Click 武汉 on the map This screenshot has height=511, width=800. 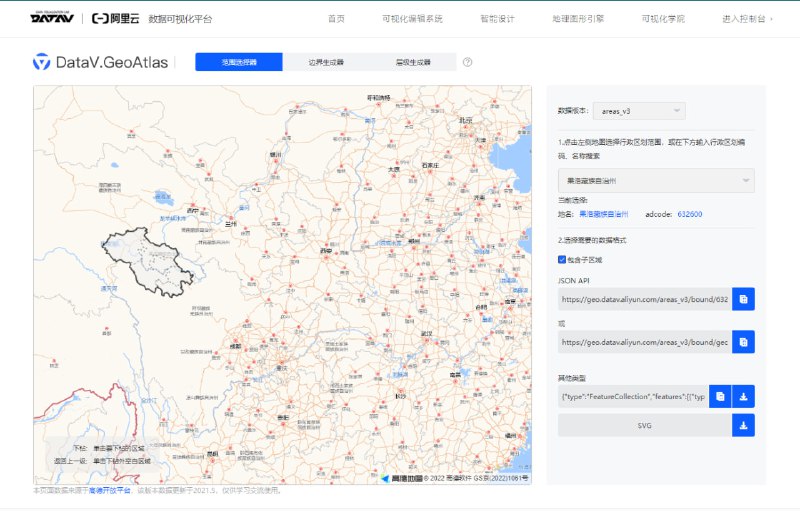427,334
